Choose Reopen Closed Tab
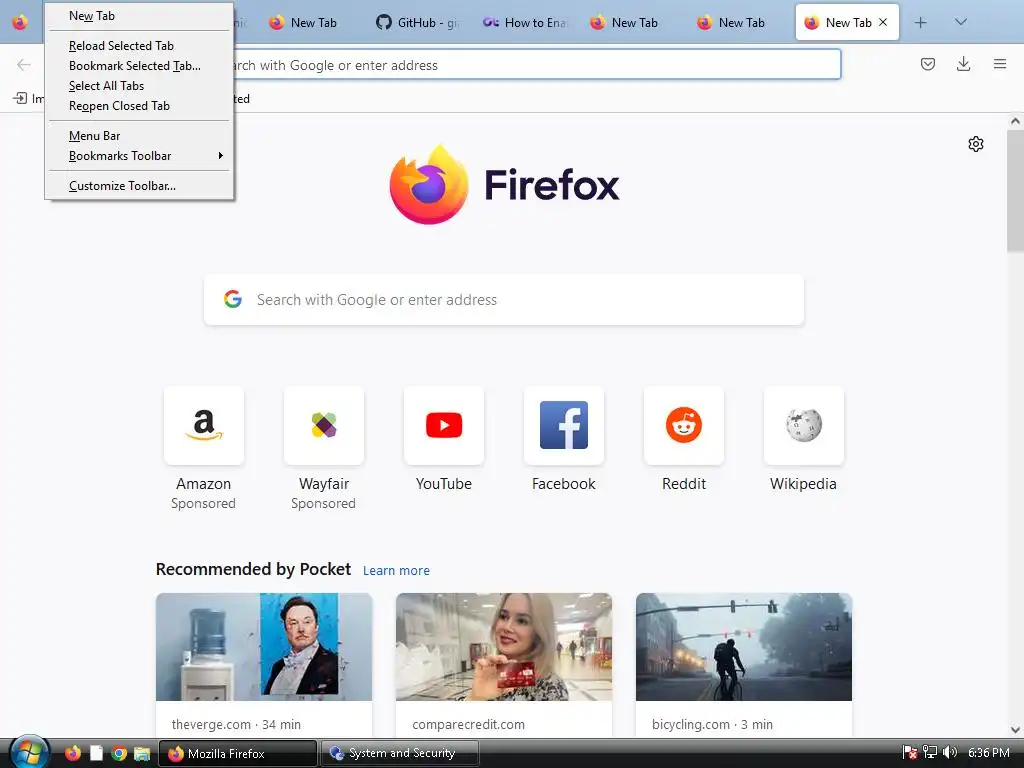The image size is (1024, 768). (139, 106)
